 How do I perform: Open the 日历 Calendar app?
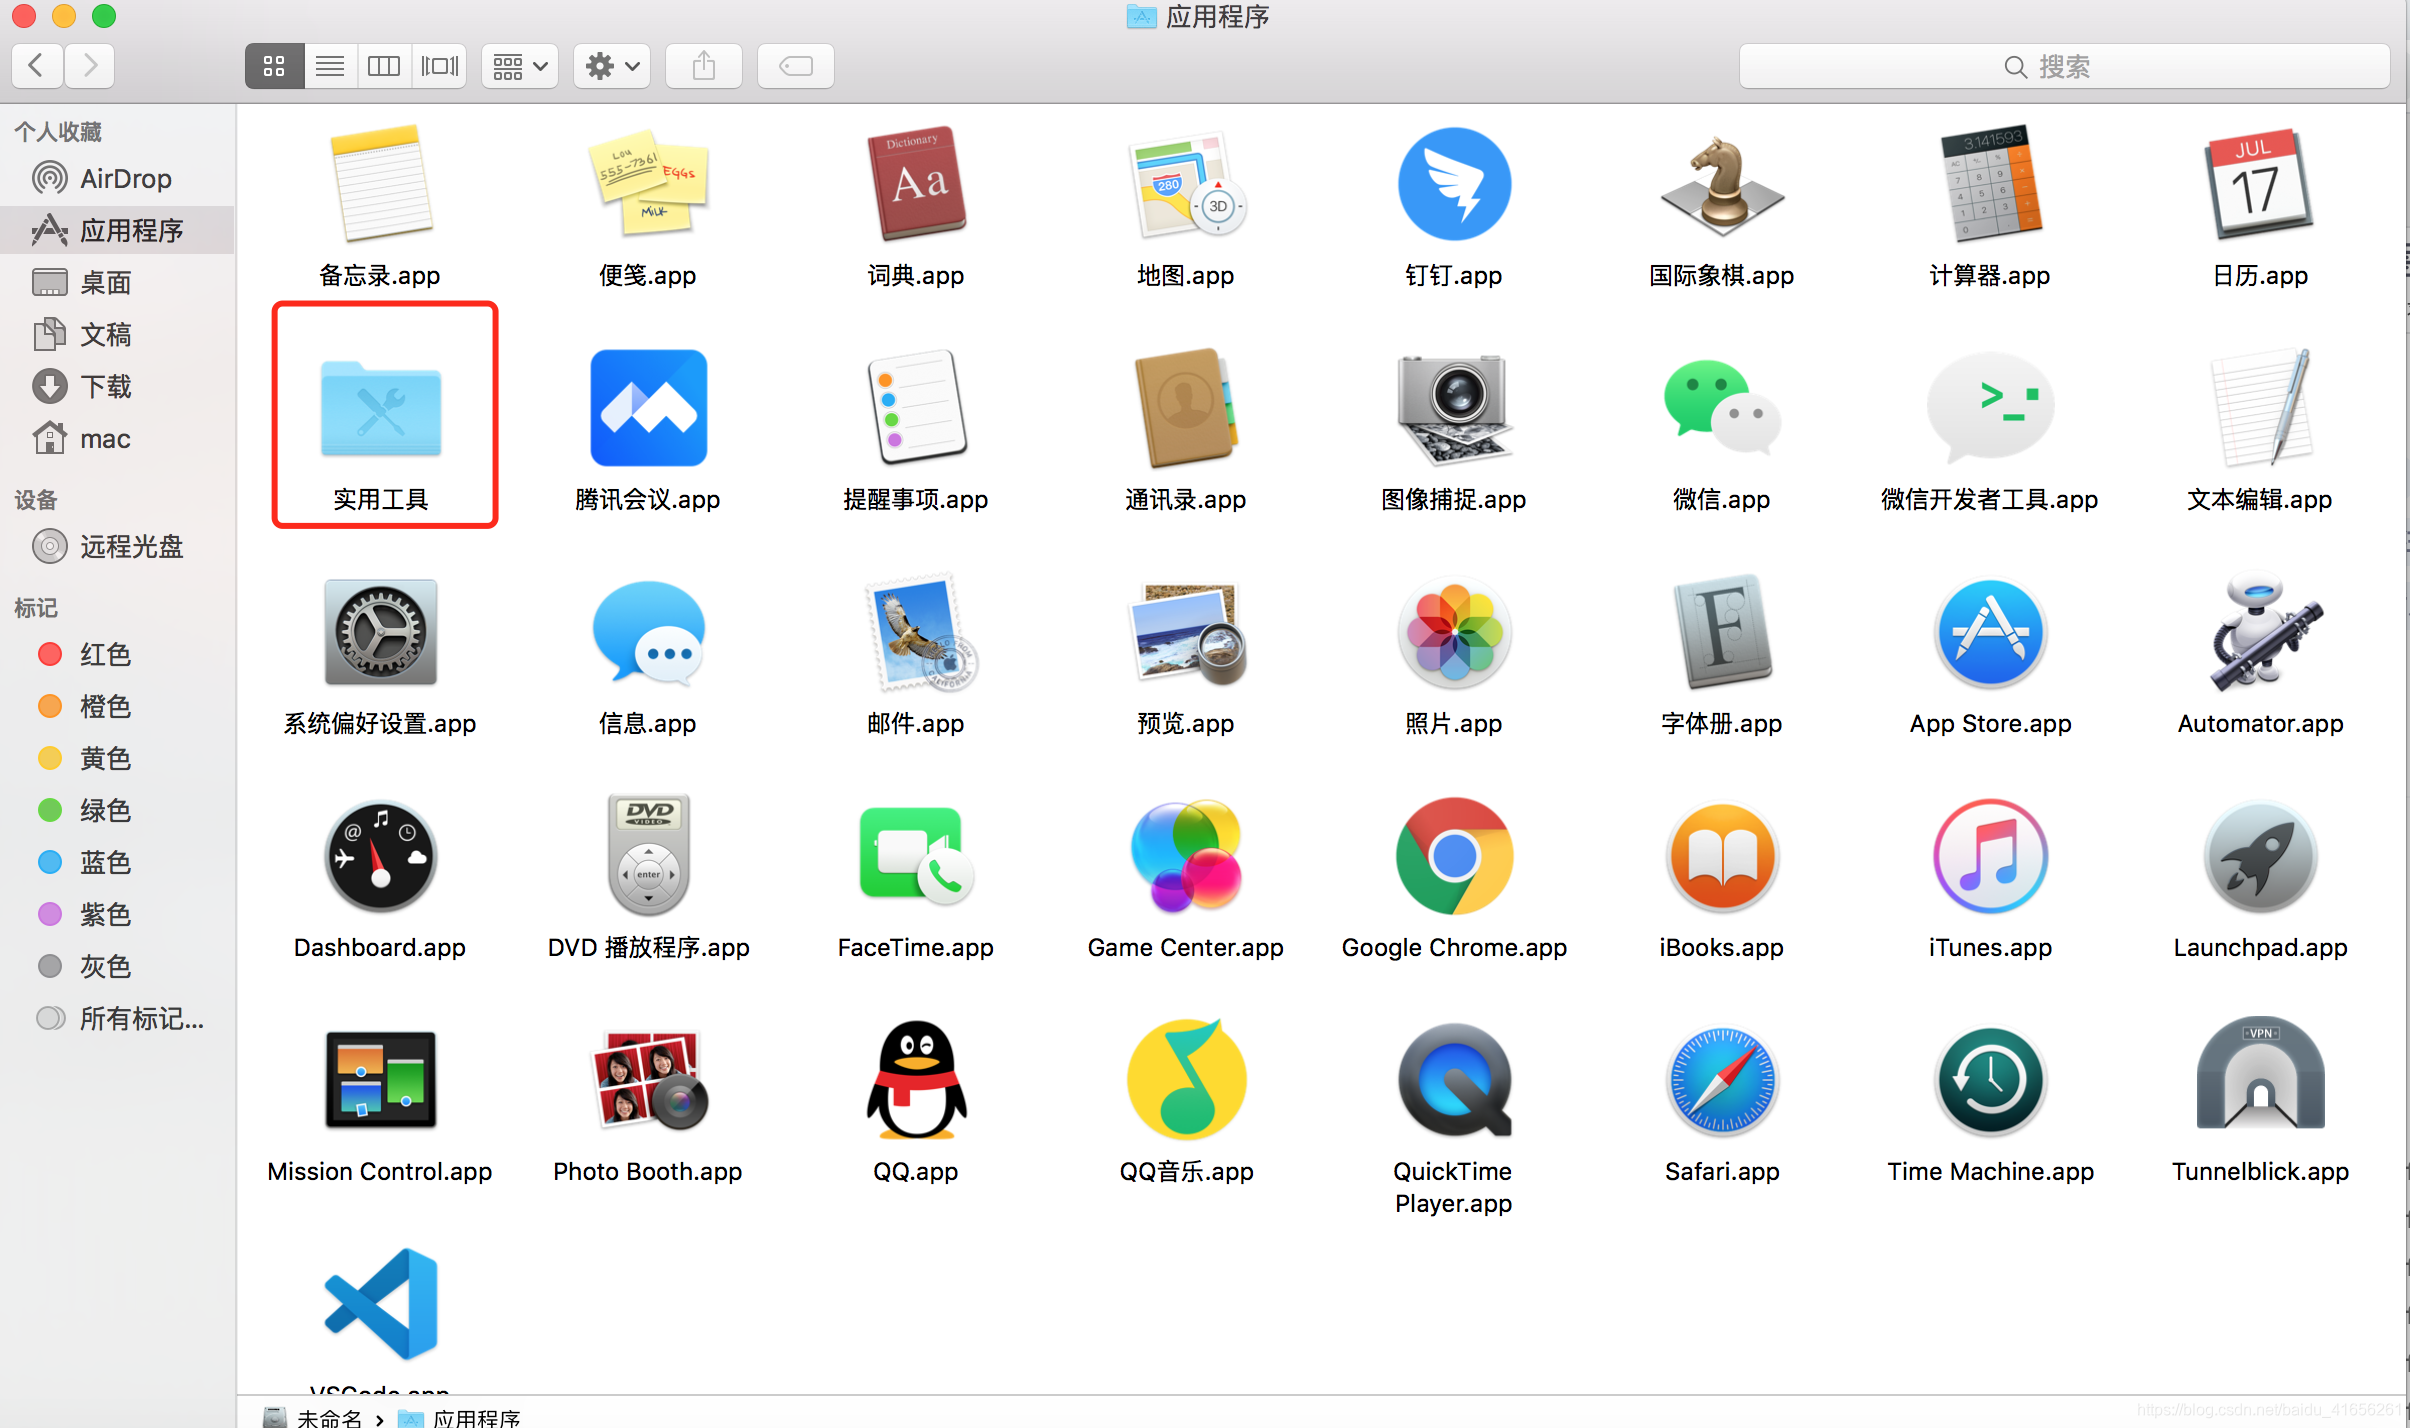tap(2260, 184)
